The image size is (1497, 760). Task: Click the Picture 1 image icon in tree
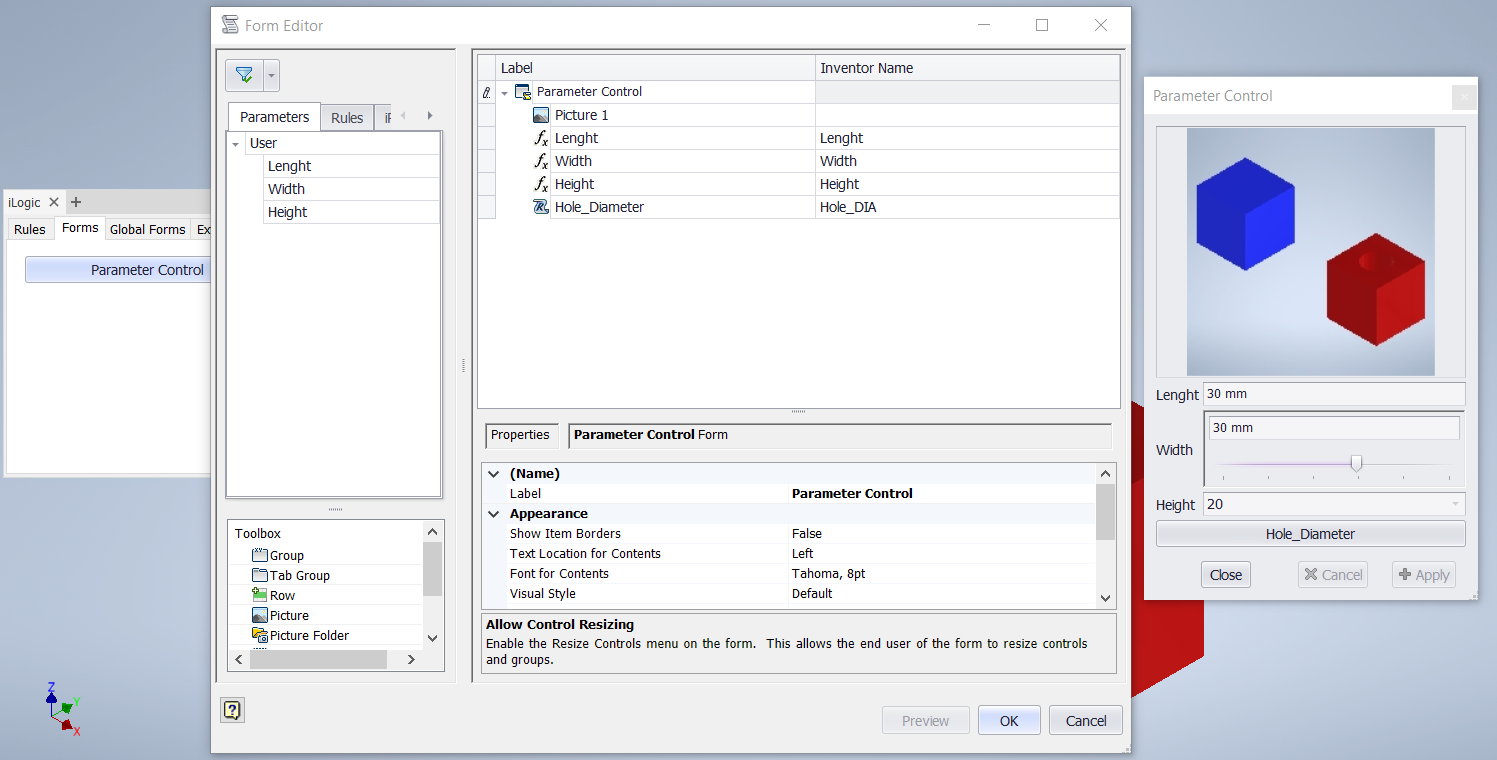point(541,115)
